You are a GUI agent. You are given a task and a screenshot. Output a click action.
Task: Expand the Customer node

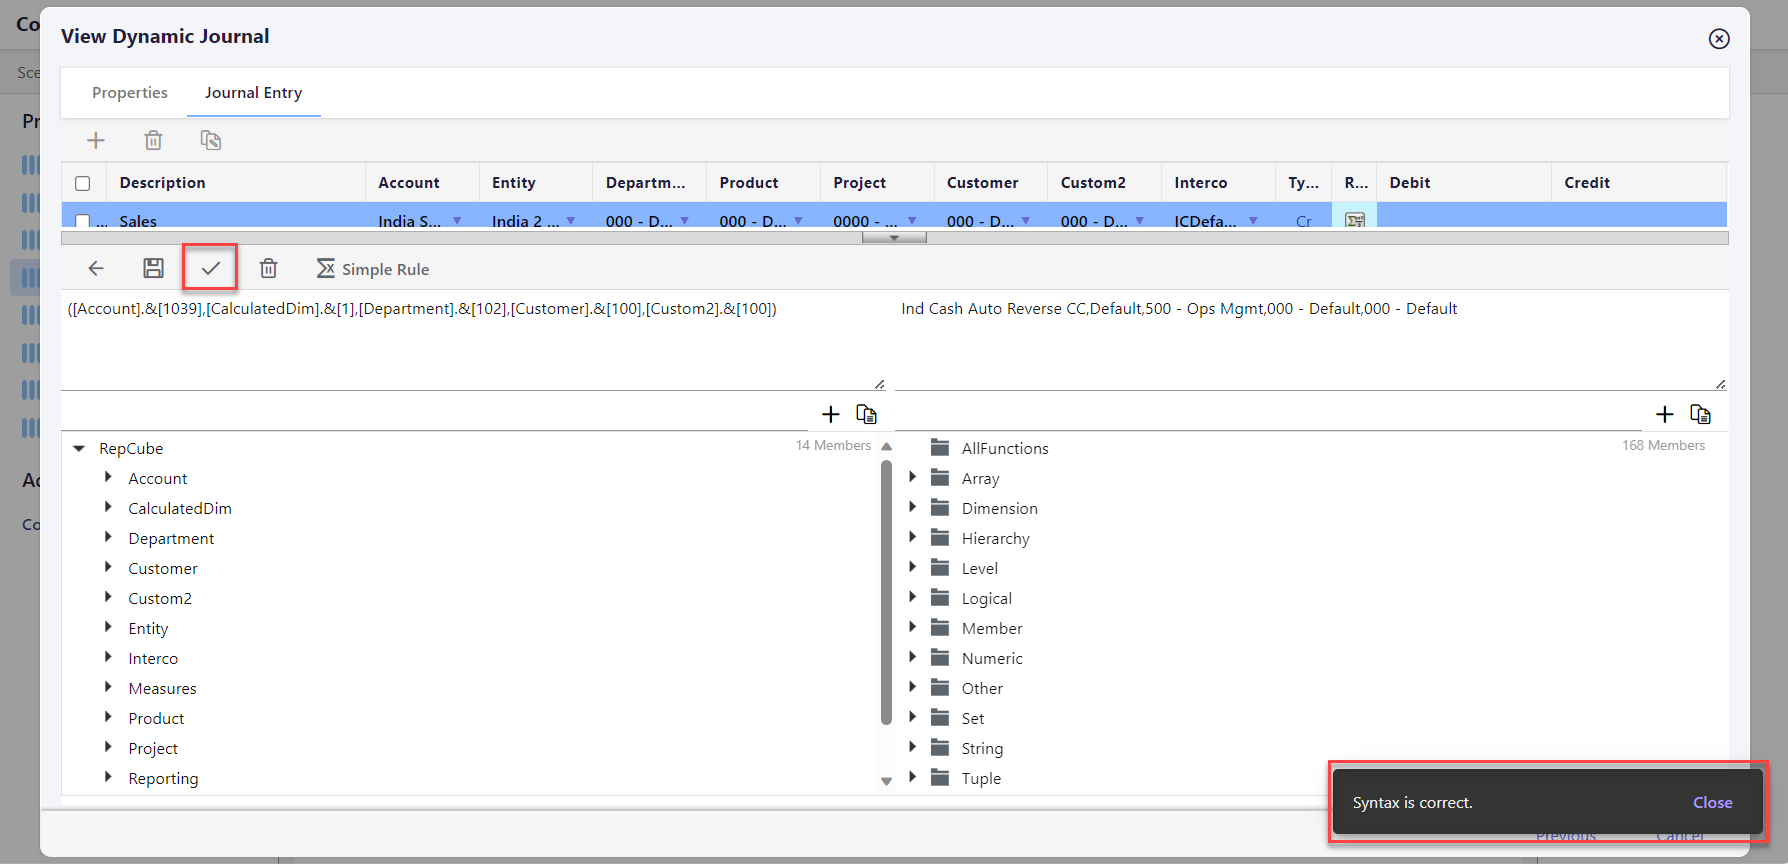tap(108, 568)
